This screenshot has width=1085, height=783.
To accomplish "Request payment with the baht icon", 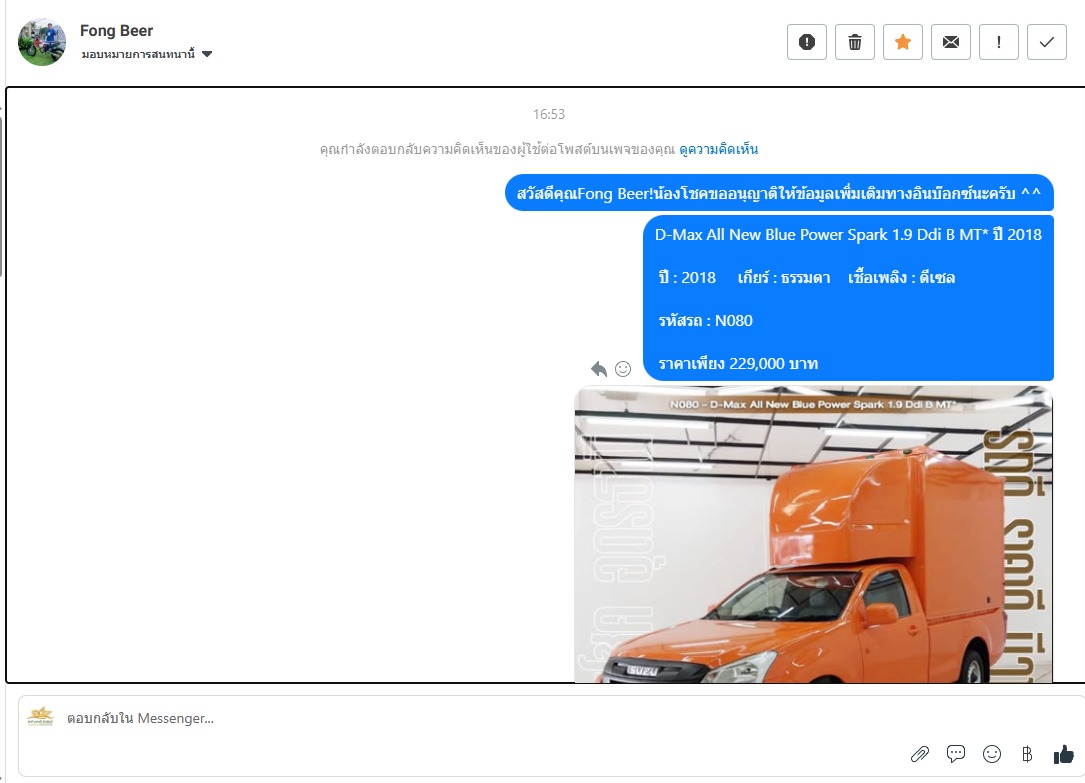I will click(x=1027, y=754).
